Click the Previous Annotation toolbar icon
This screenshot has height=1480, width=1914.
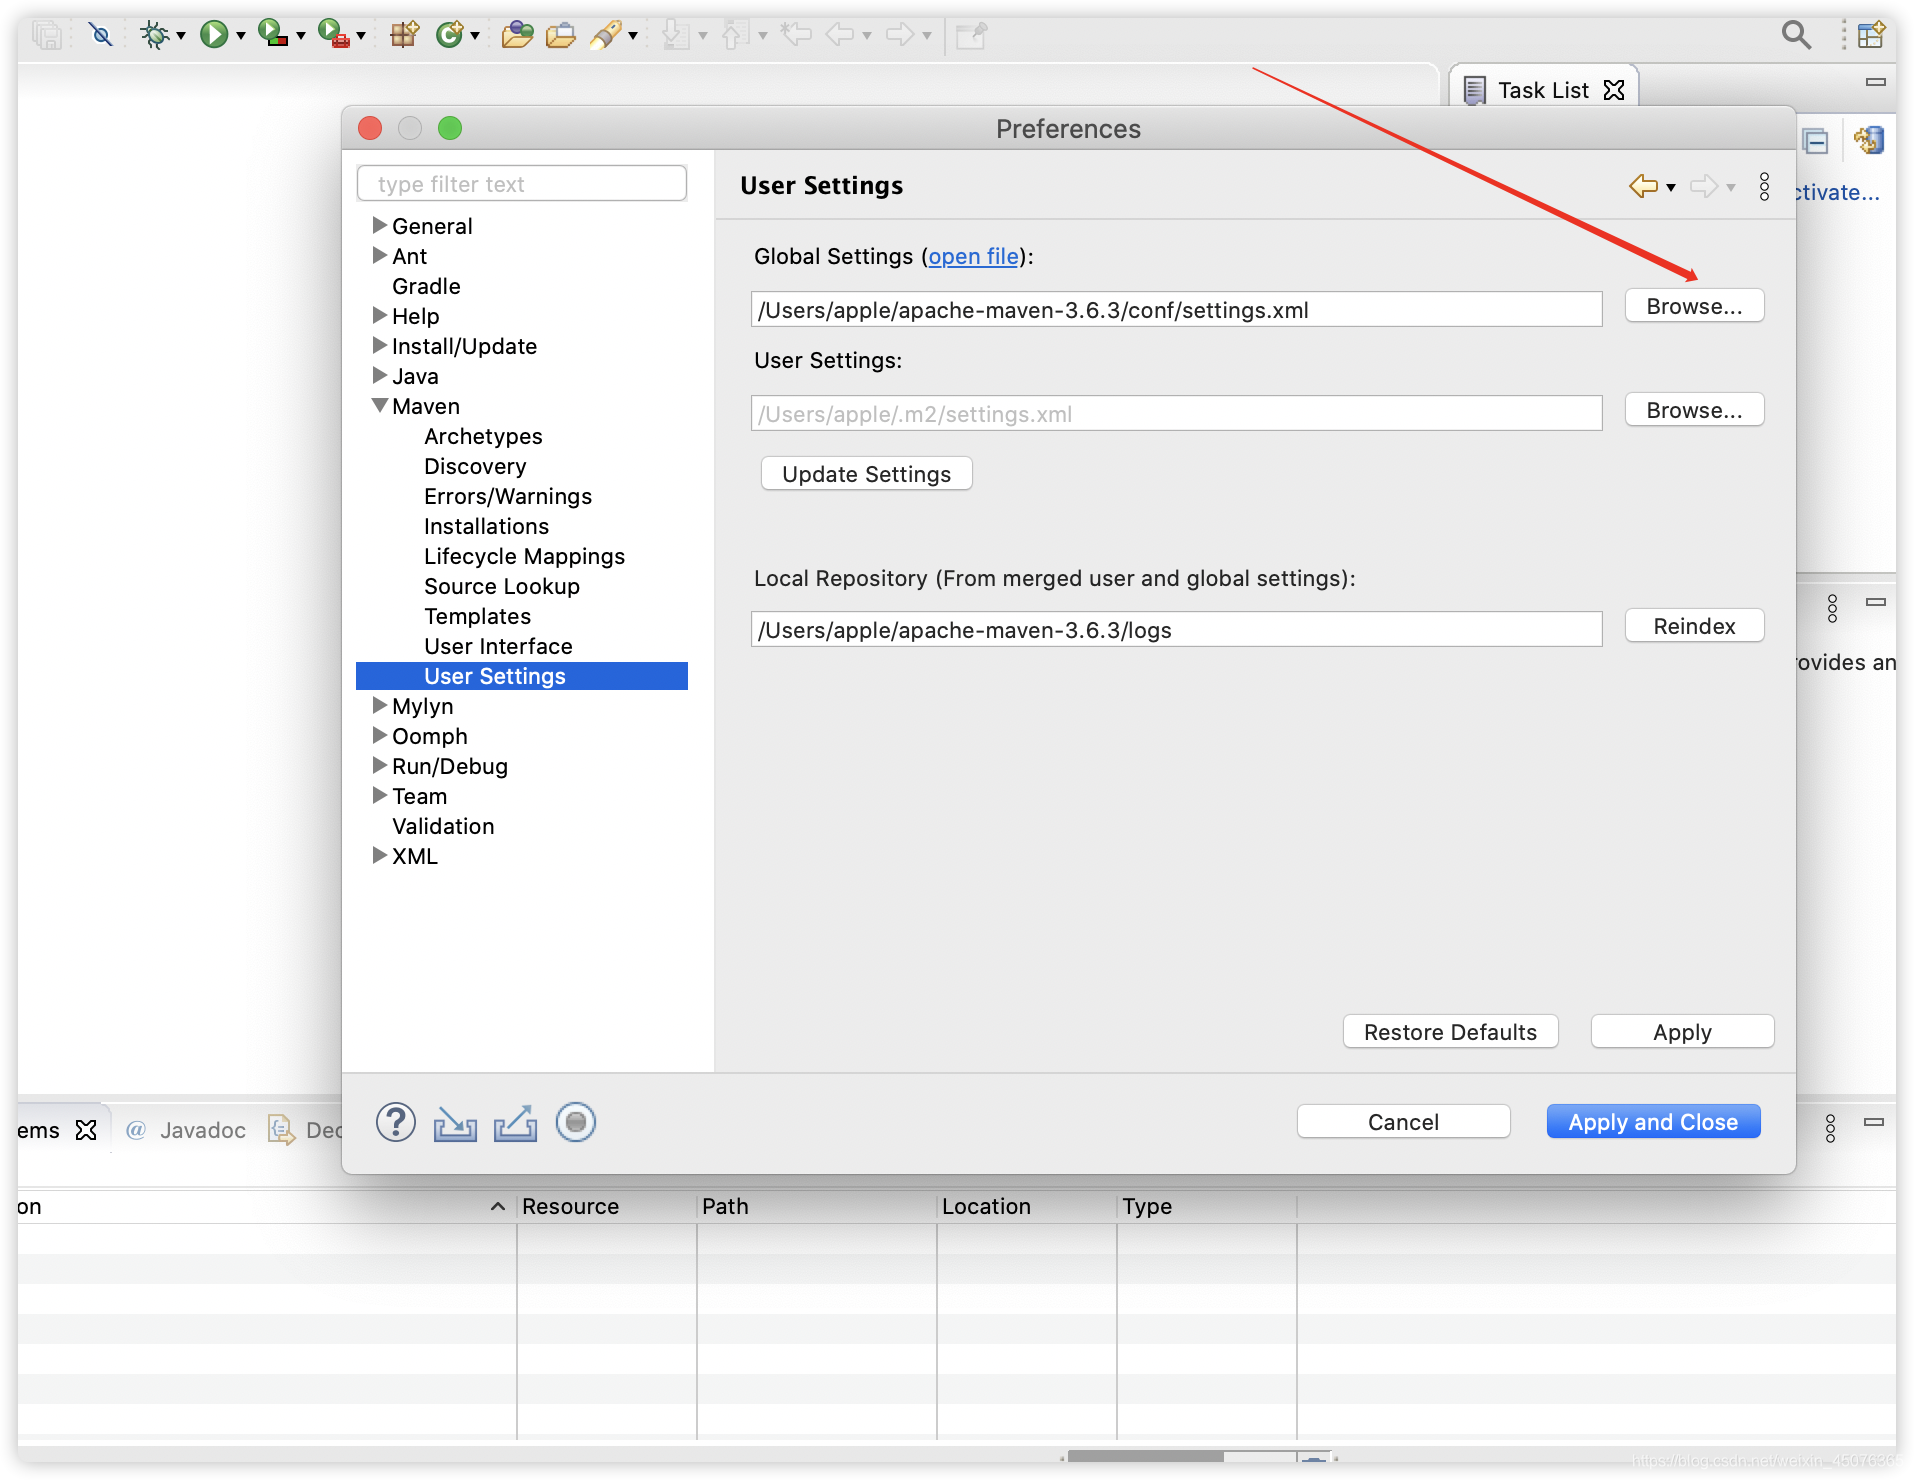(x=735, y=35)
